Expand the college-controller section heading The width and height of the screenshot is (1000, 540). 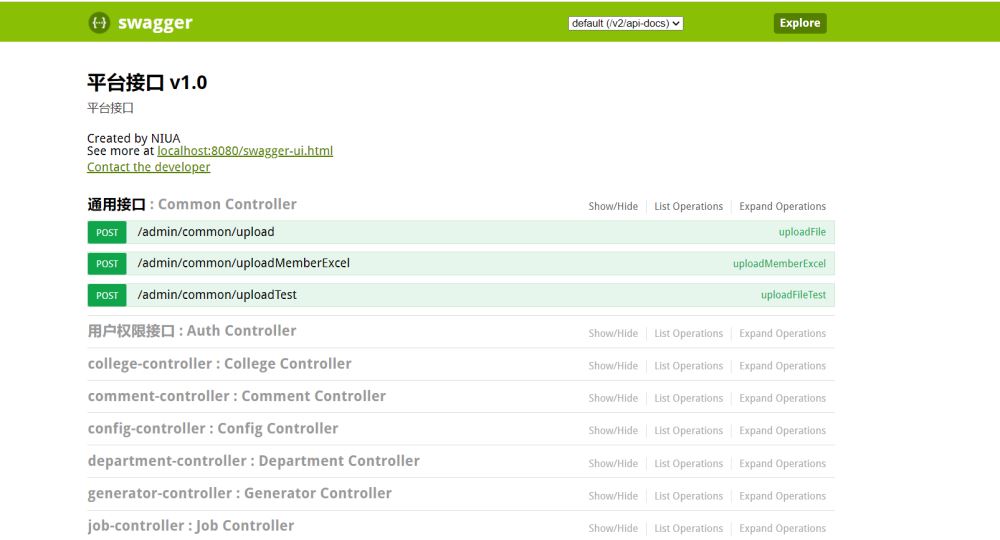pos(219,364)
